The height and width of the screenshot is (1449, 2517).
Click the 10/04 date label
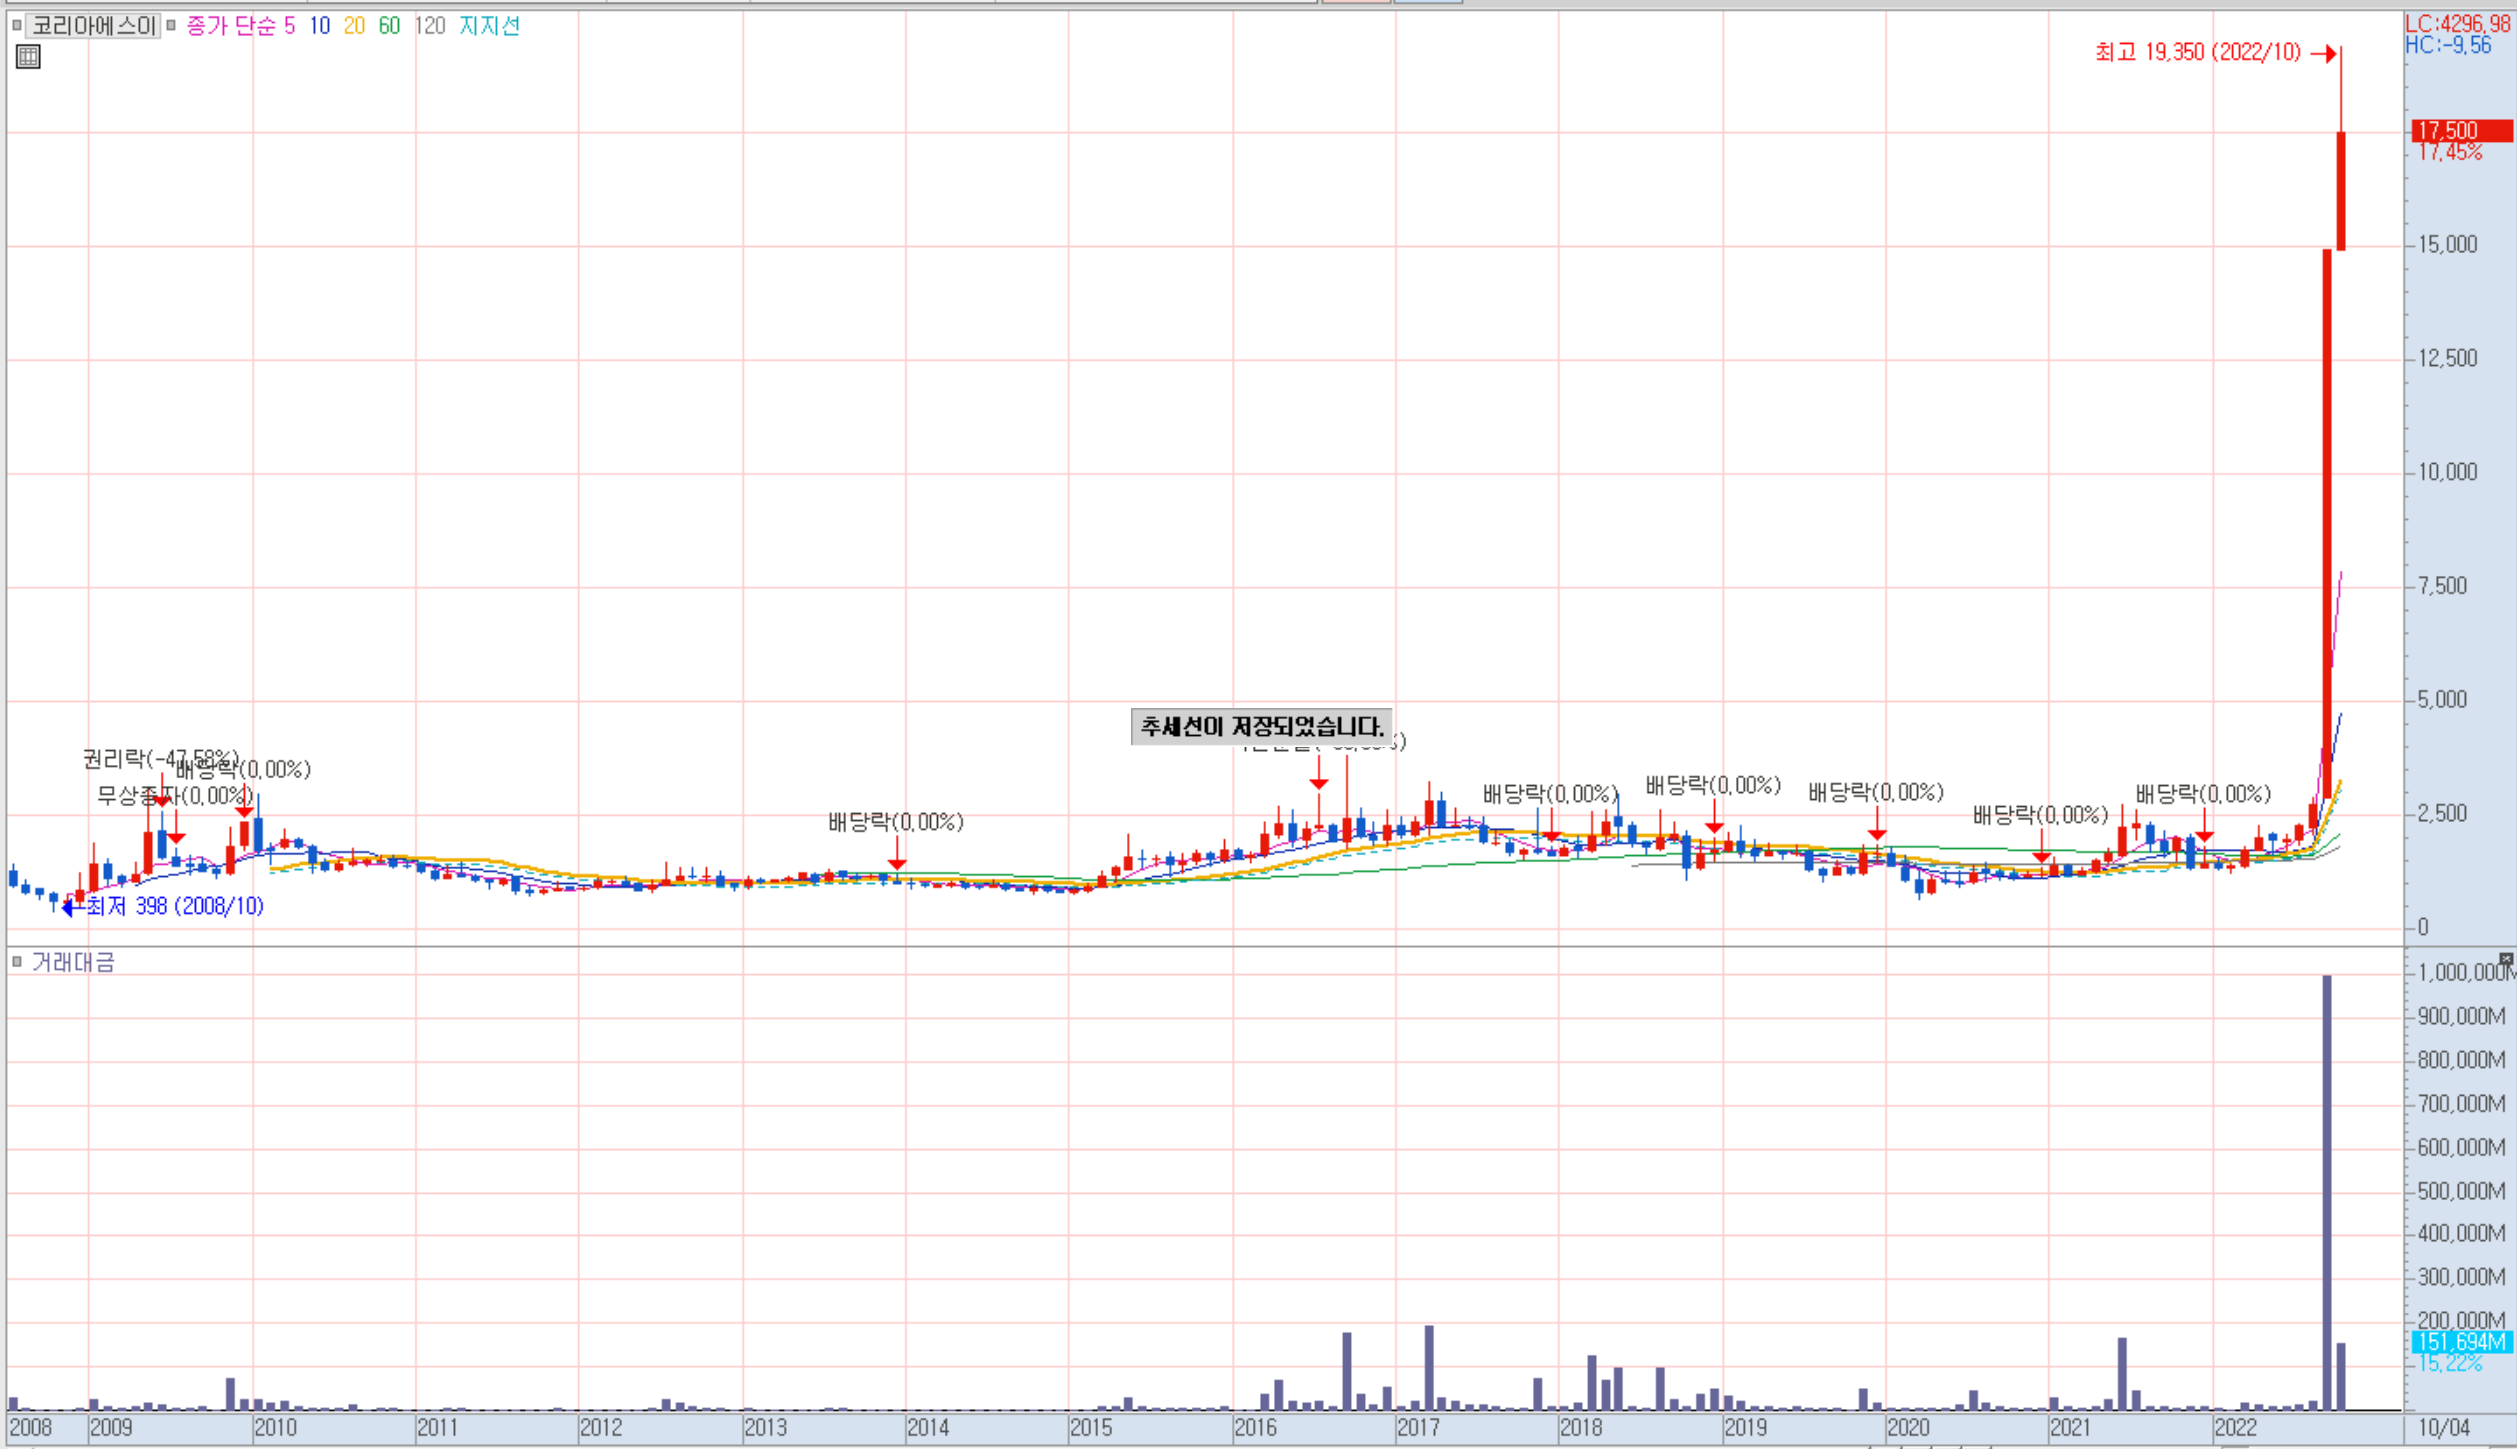(x=2443, y=1428)
